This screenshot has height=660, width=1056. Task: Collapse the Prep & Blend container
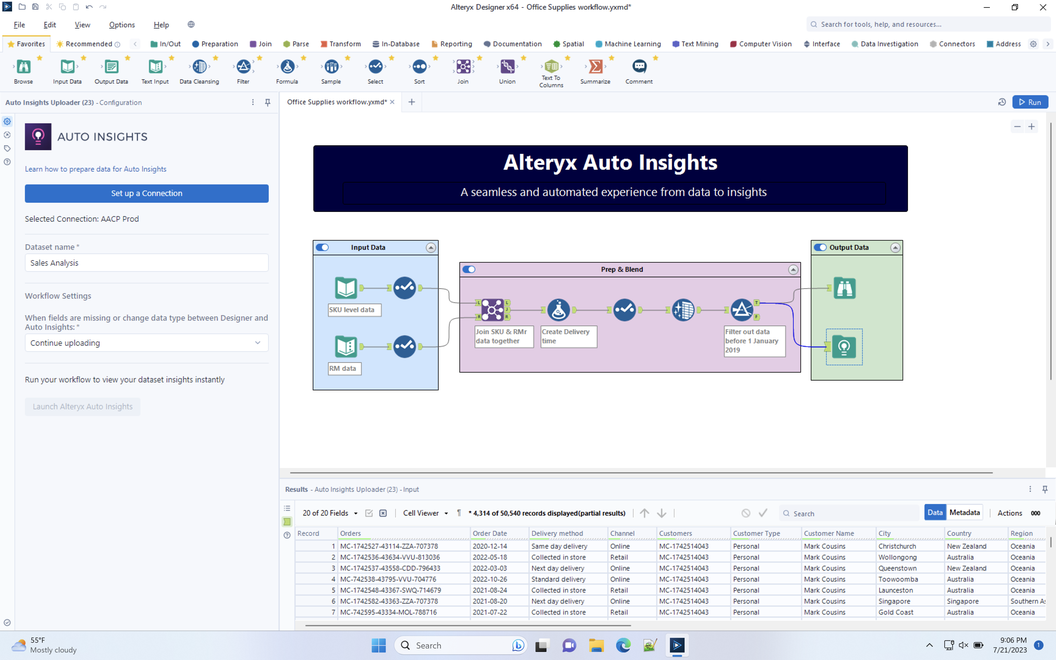[794, 269]
